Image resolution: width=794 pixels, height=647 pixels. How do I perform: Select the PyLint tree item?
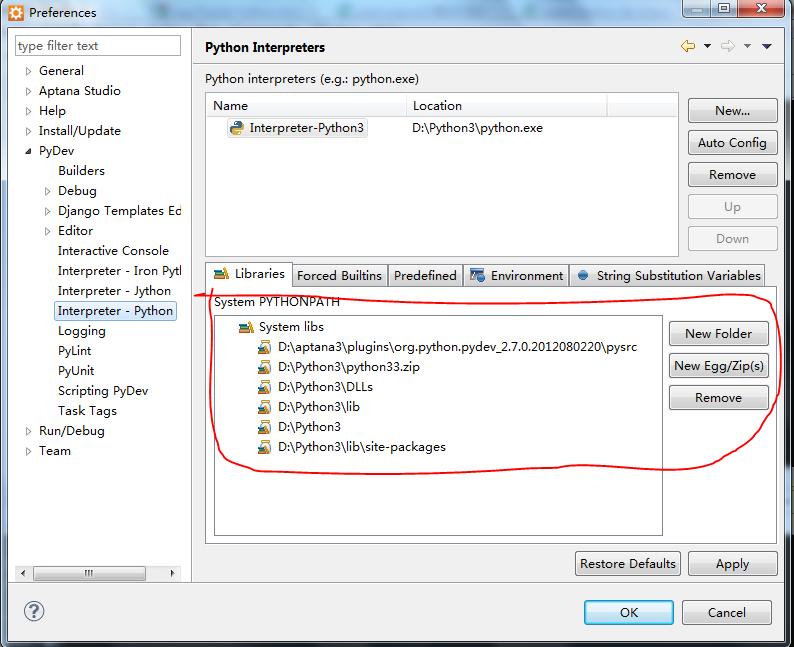click(74, 351)
